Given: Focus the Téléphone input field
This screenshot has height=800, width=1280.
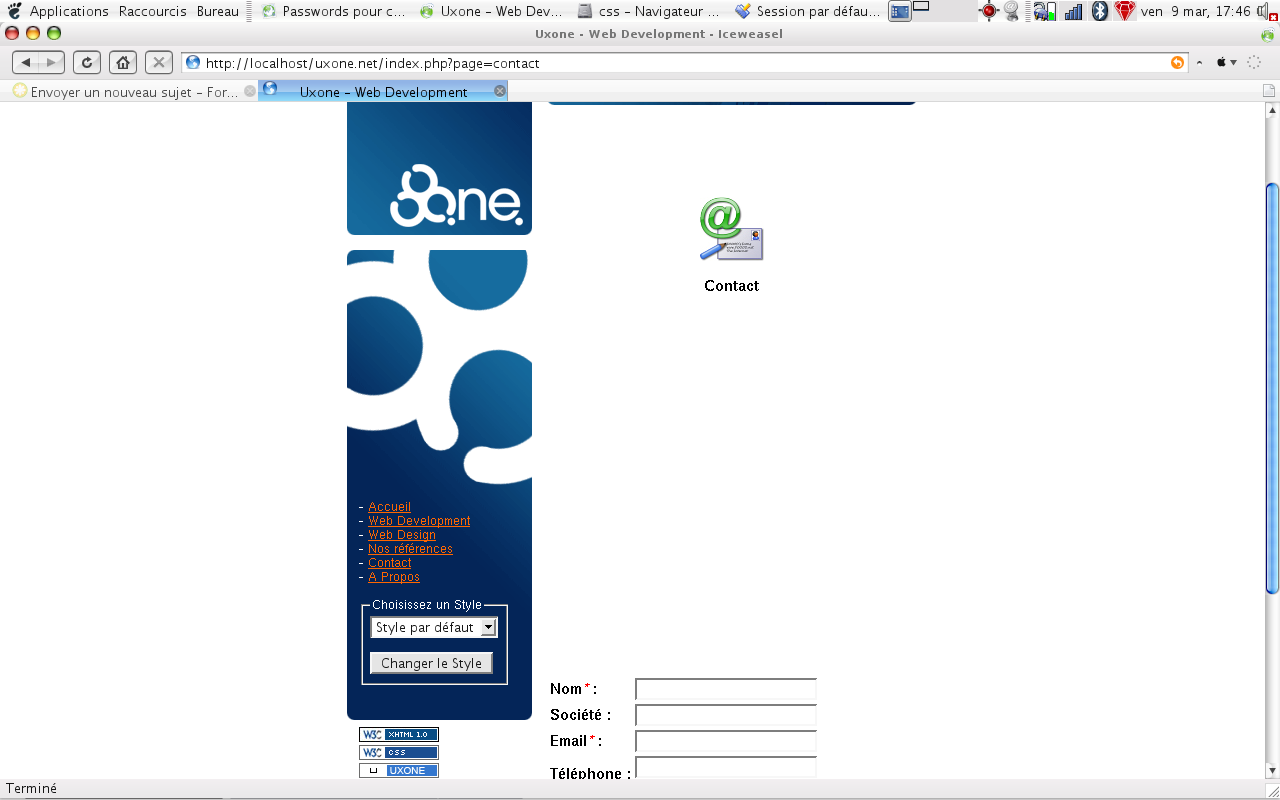Looking at the screenshot, I should point(726,768).
